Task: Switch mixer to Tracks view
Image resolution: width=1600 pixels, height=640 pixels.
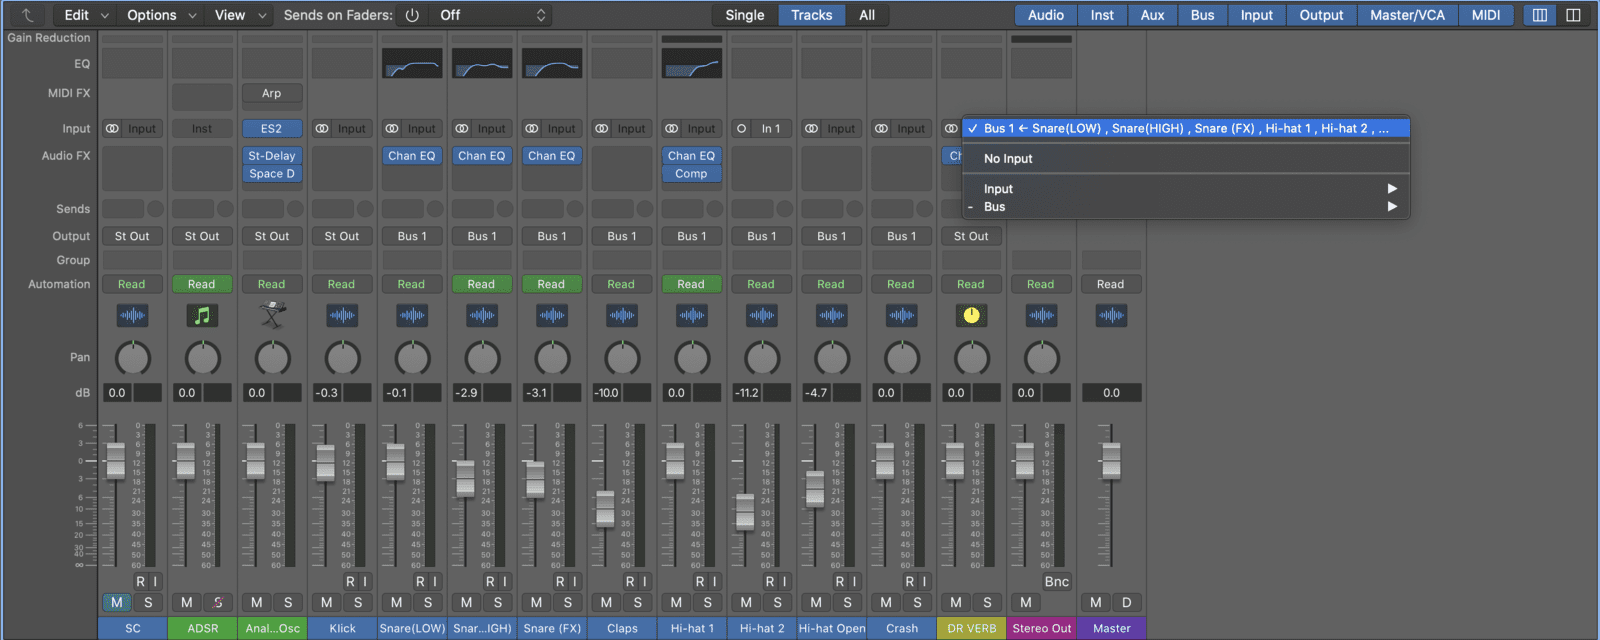Action: [812, 15]
